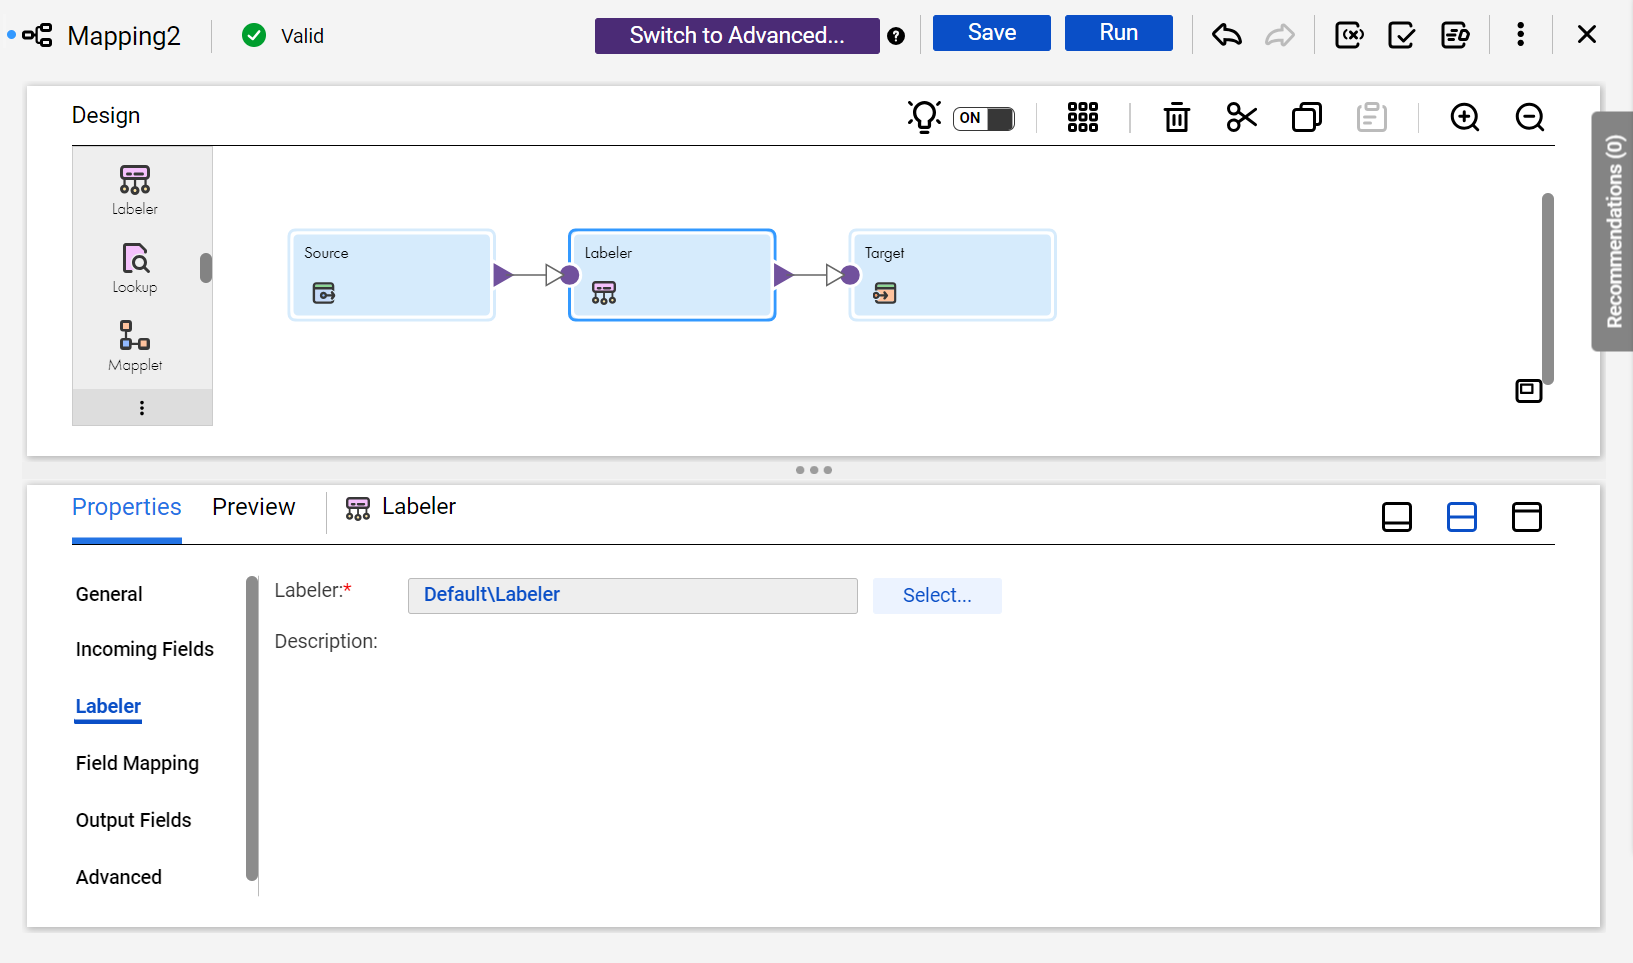Screen dimensions: 1633x963
Task: Open the validation checkmark panel icon
Action: click(1402, 35)
